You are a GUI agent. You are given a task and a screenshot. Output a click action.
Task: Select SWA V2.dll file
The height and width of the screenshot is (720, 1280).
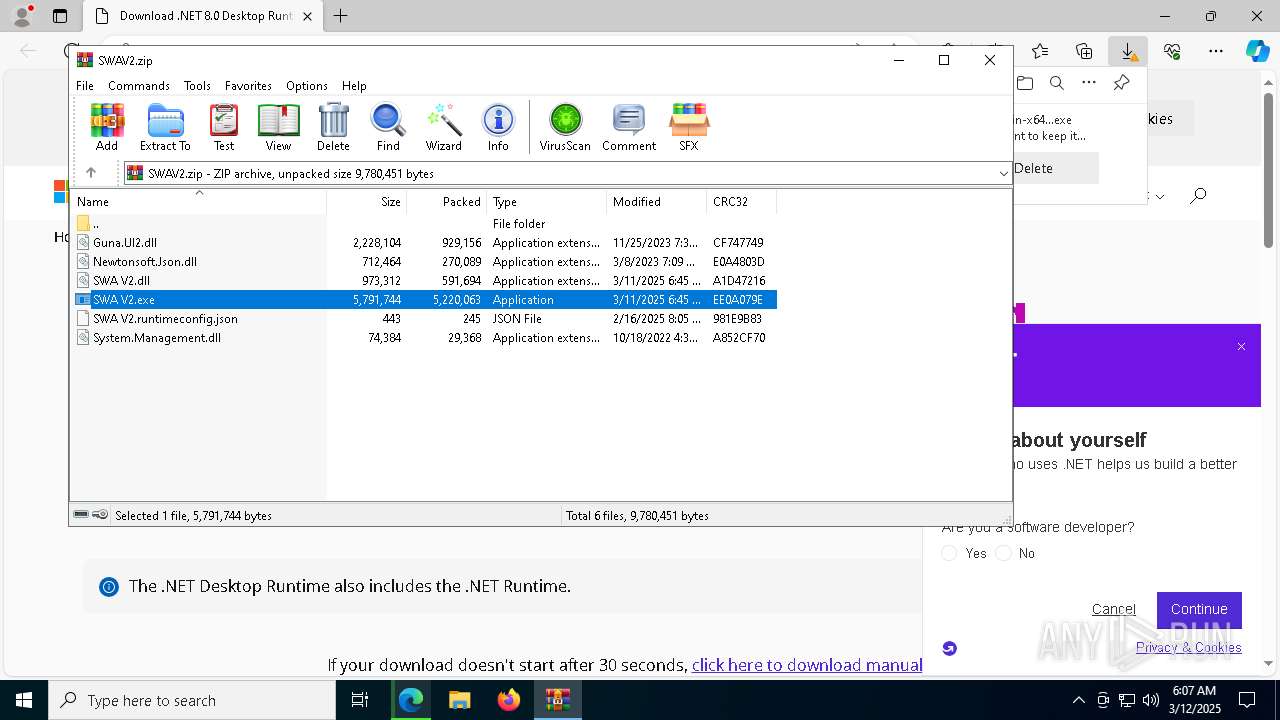121,281
